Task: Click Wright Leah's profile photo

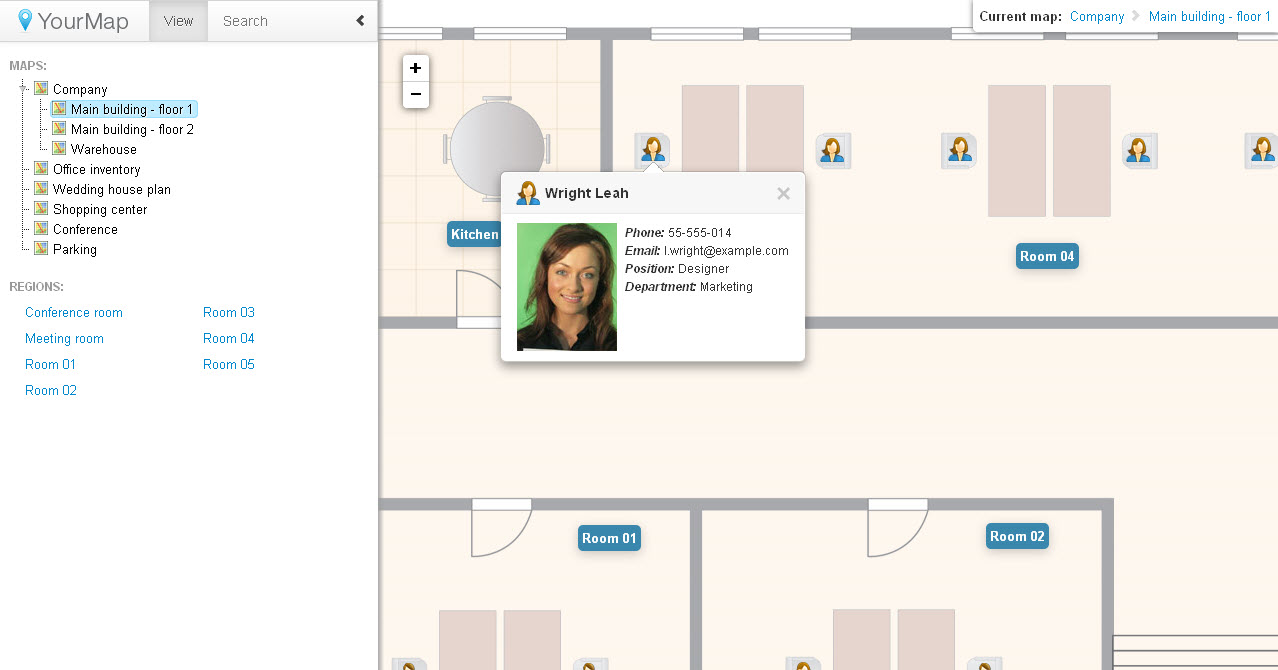Action: [x=567, y=287]
